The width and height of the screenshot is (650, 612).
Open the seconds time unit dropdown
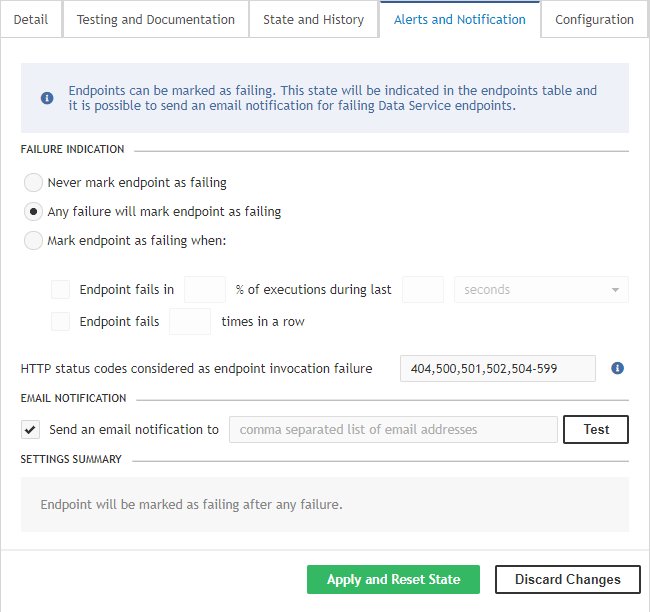coord(541,290)
